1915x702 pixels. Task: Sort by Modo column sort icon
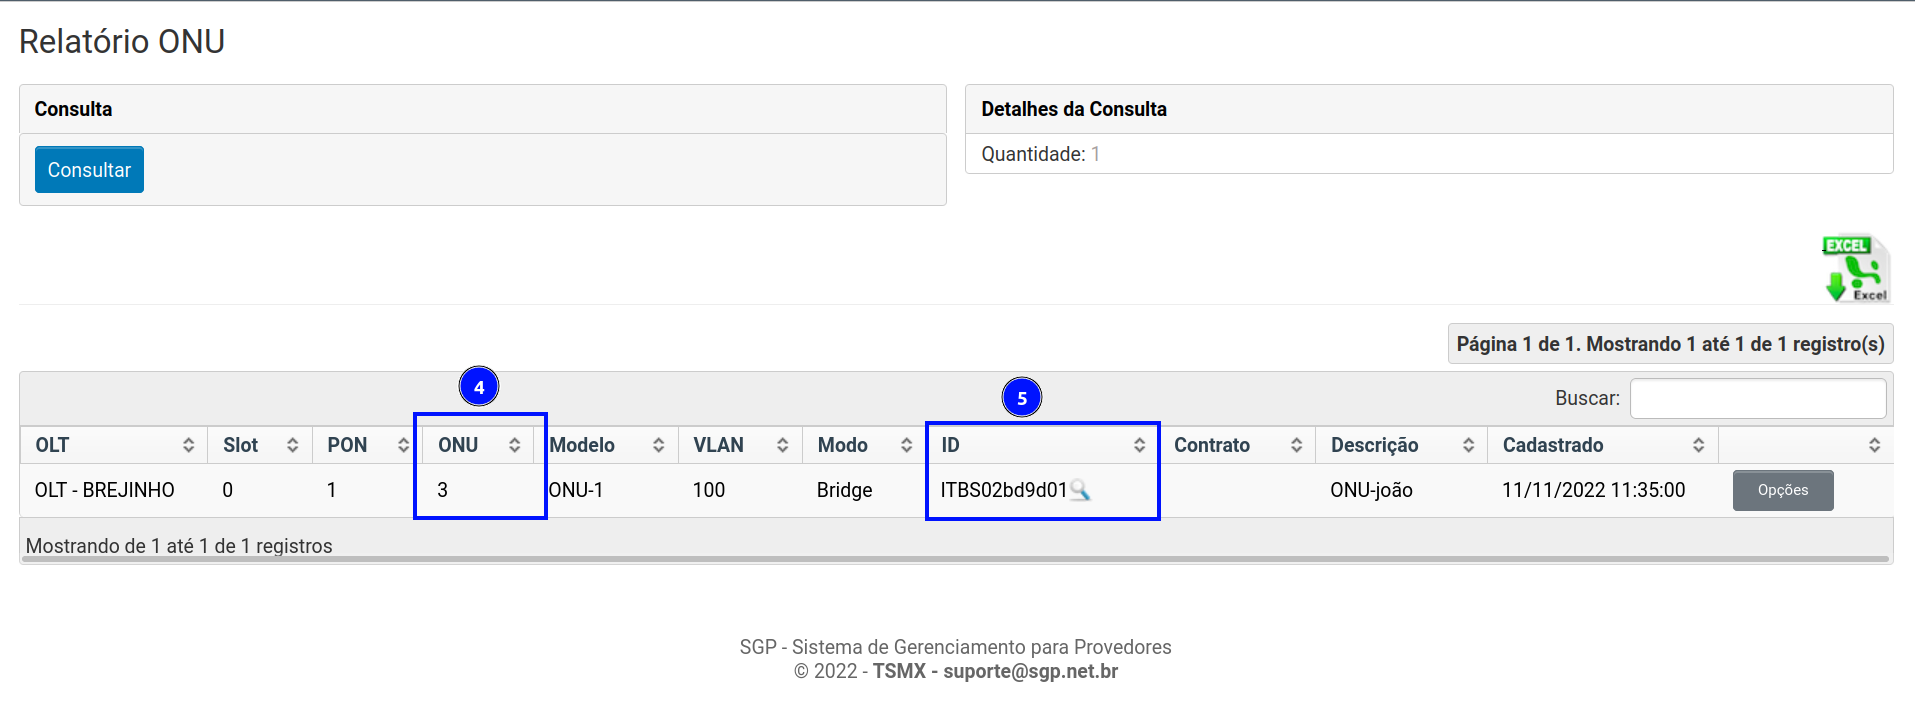[906, 445]
